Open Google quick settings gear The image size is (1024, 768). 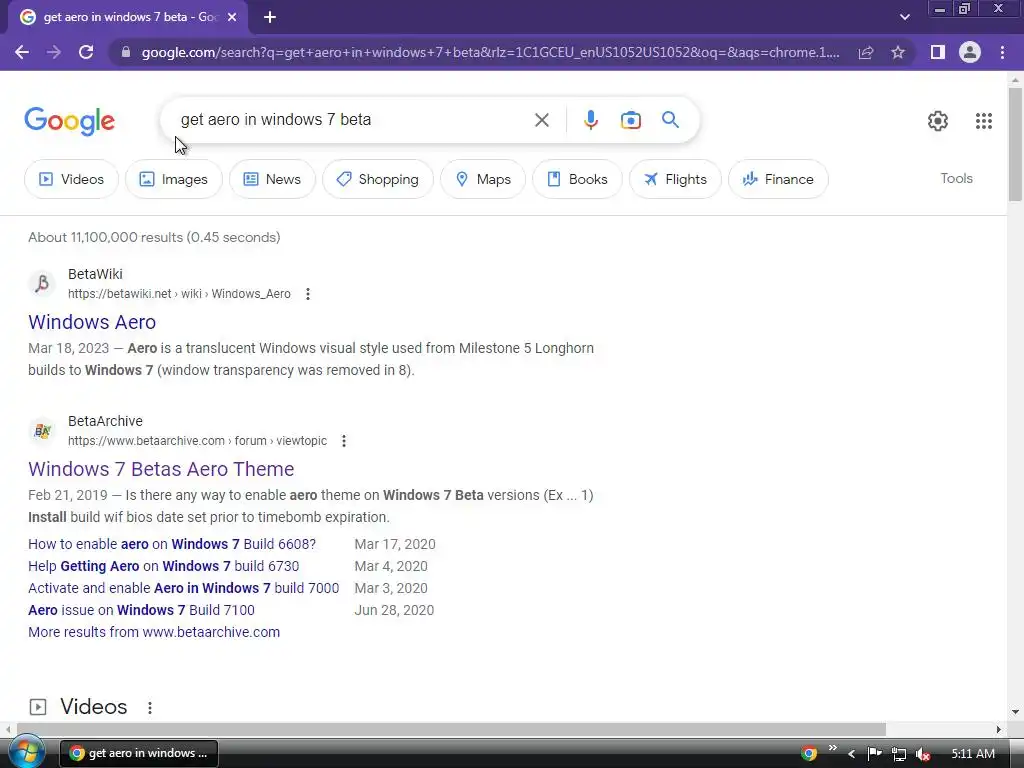(x=938, y=121)
